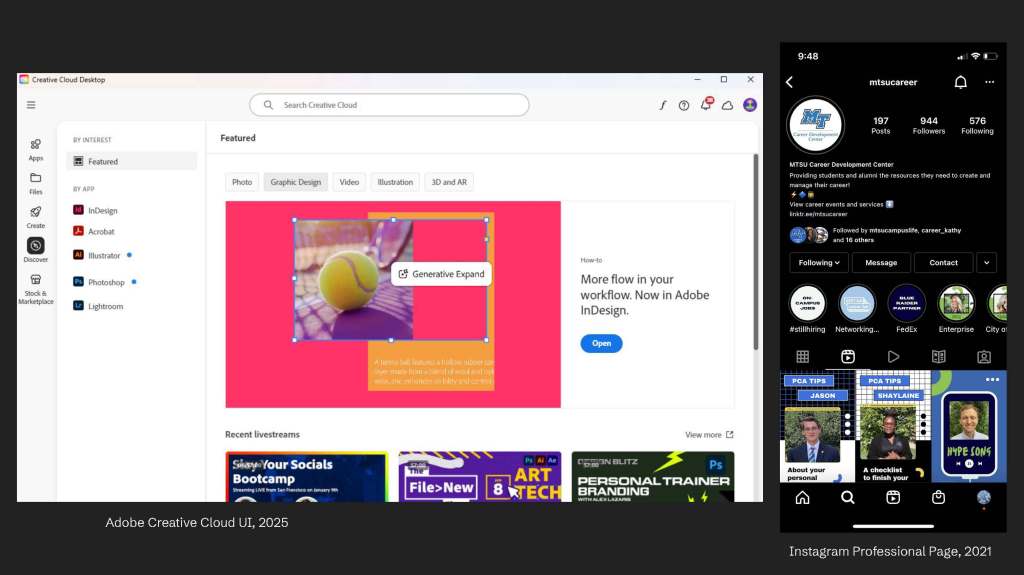Click the notifications bell in Creative Cloud
The height and width of the screenshot is (575, 1024).
[706, 105]
